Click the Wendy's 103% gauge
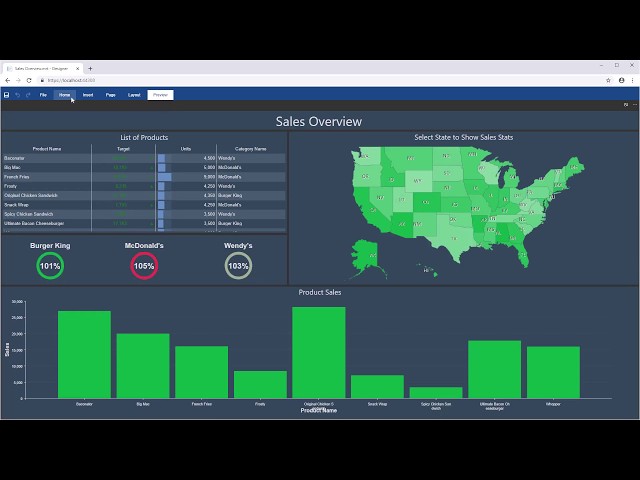Screen dimensions: 640x480 238,266
